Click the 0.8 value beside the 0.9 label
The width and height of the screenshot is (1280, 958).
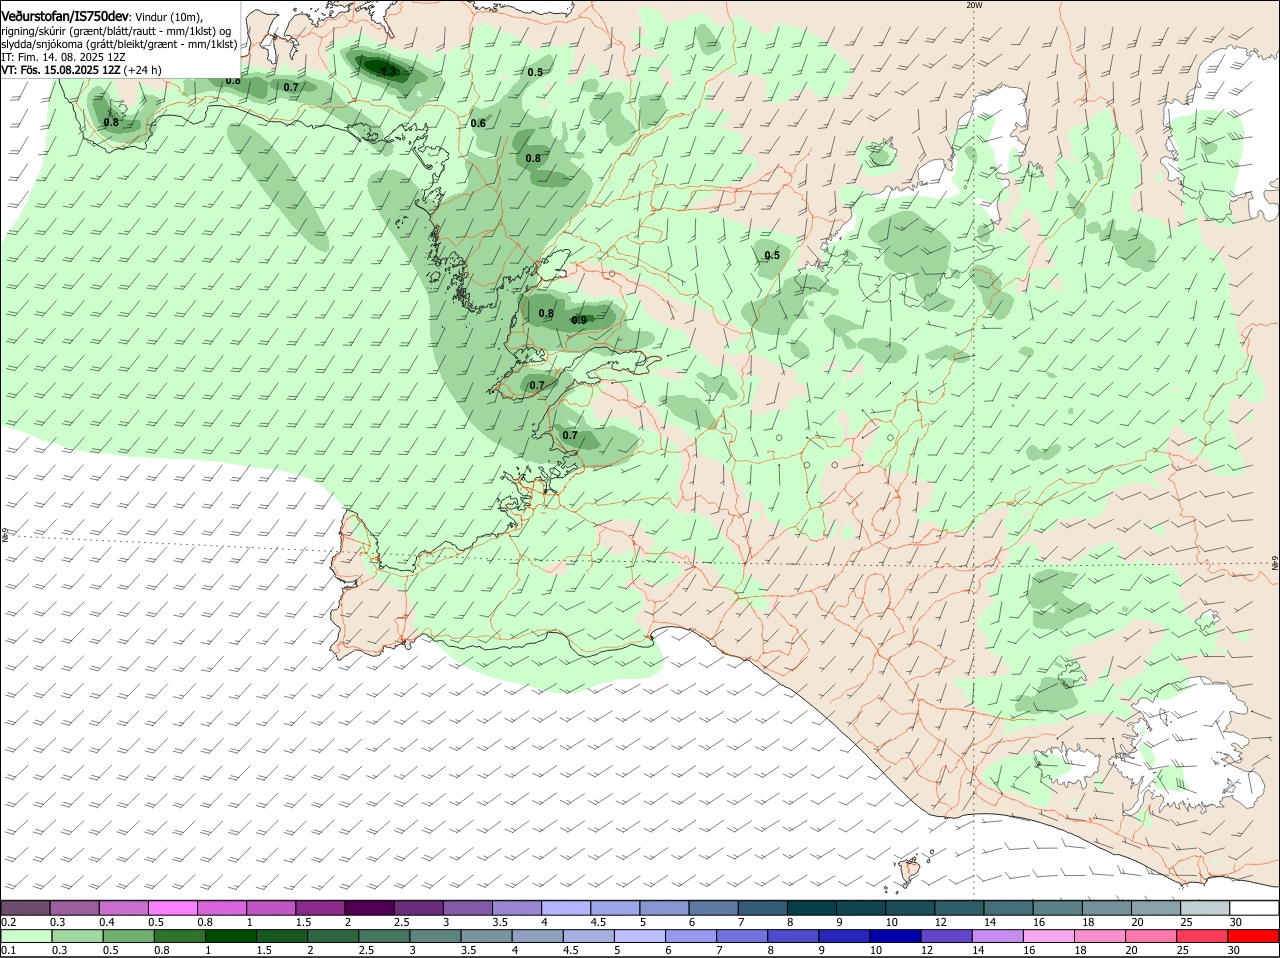pyautogui.click(x=546, y=313)
